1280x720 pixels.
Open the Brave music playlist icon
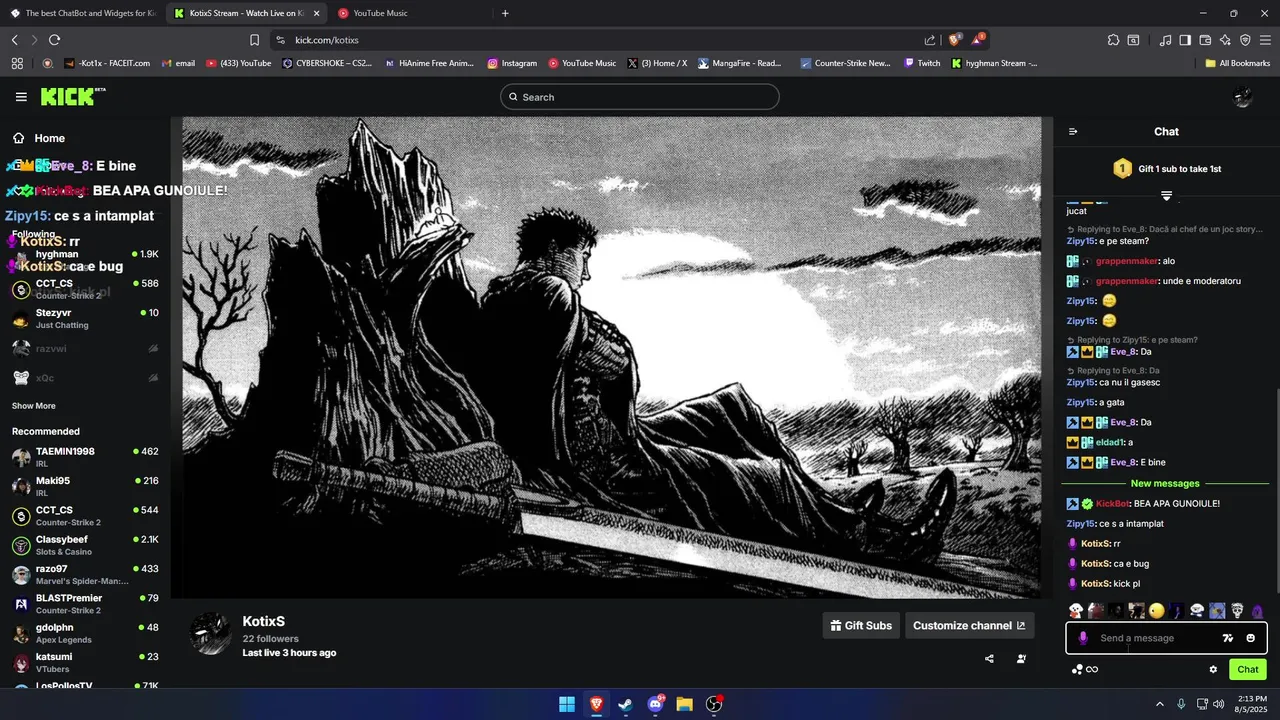pyautogui.click(x=1165, y=40)
